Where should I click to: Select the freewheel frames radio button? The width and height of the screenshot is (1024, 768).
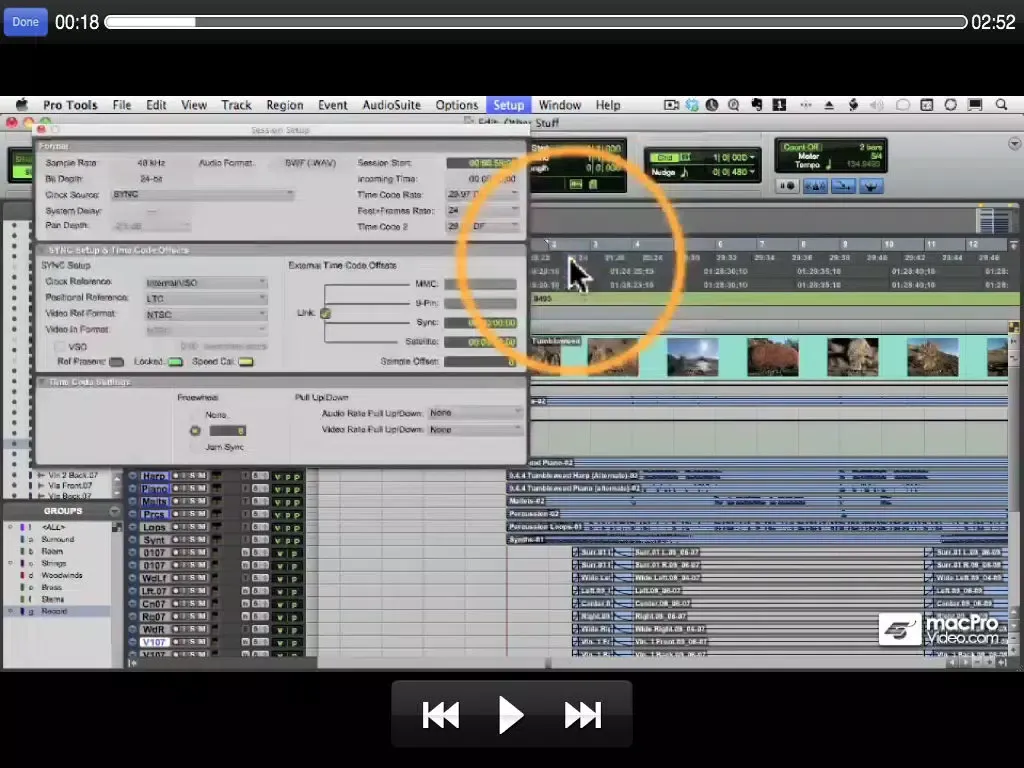pyautogui.click(x=195, y=430)
